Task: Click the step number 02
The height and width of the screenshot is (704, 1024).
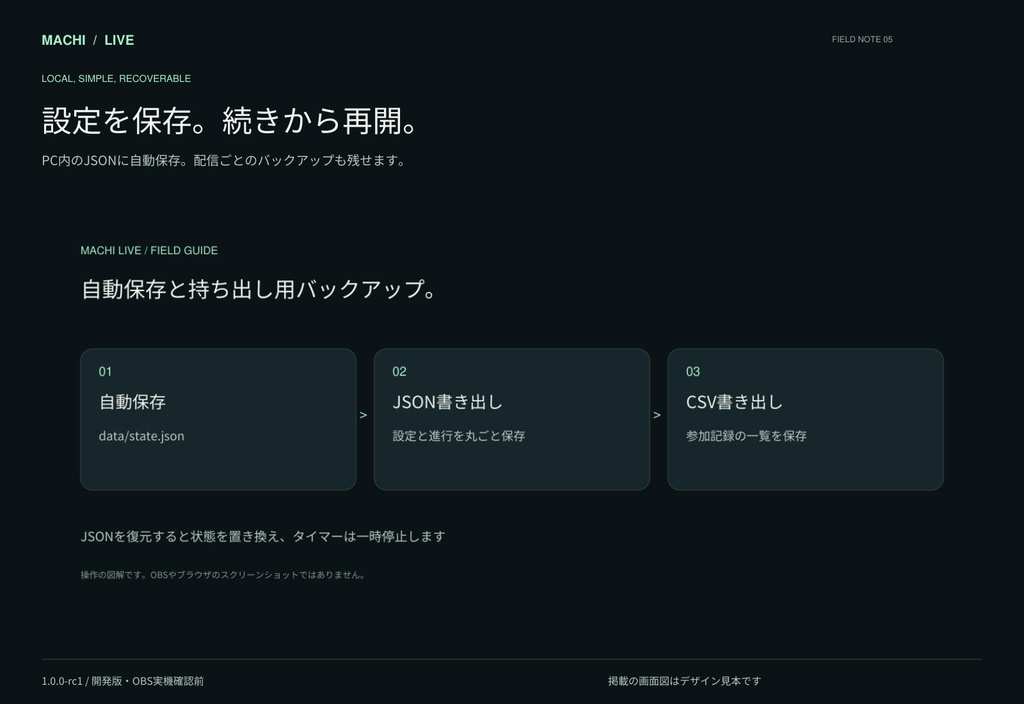Action: click(x=399, y=372)
